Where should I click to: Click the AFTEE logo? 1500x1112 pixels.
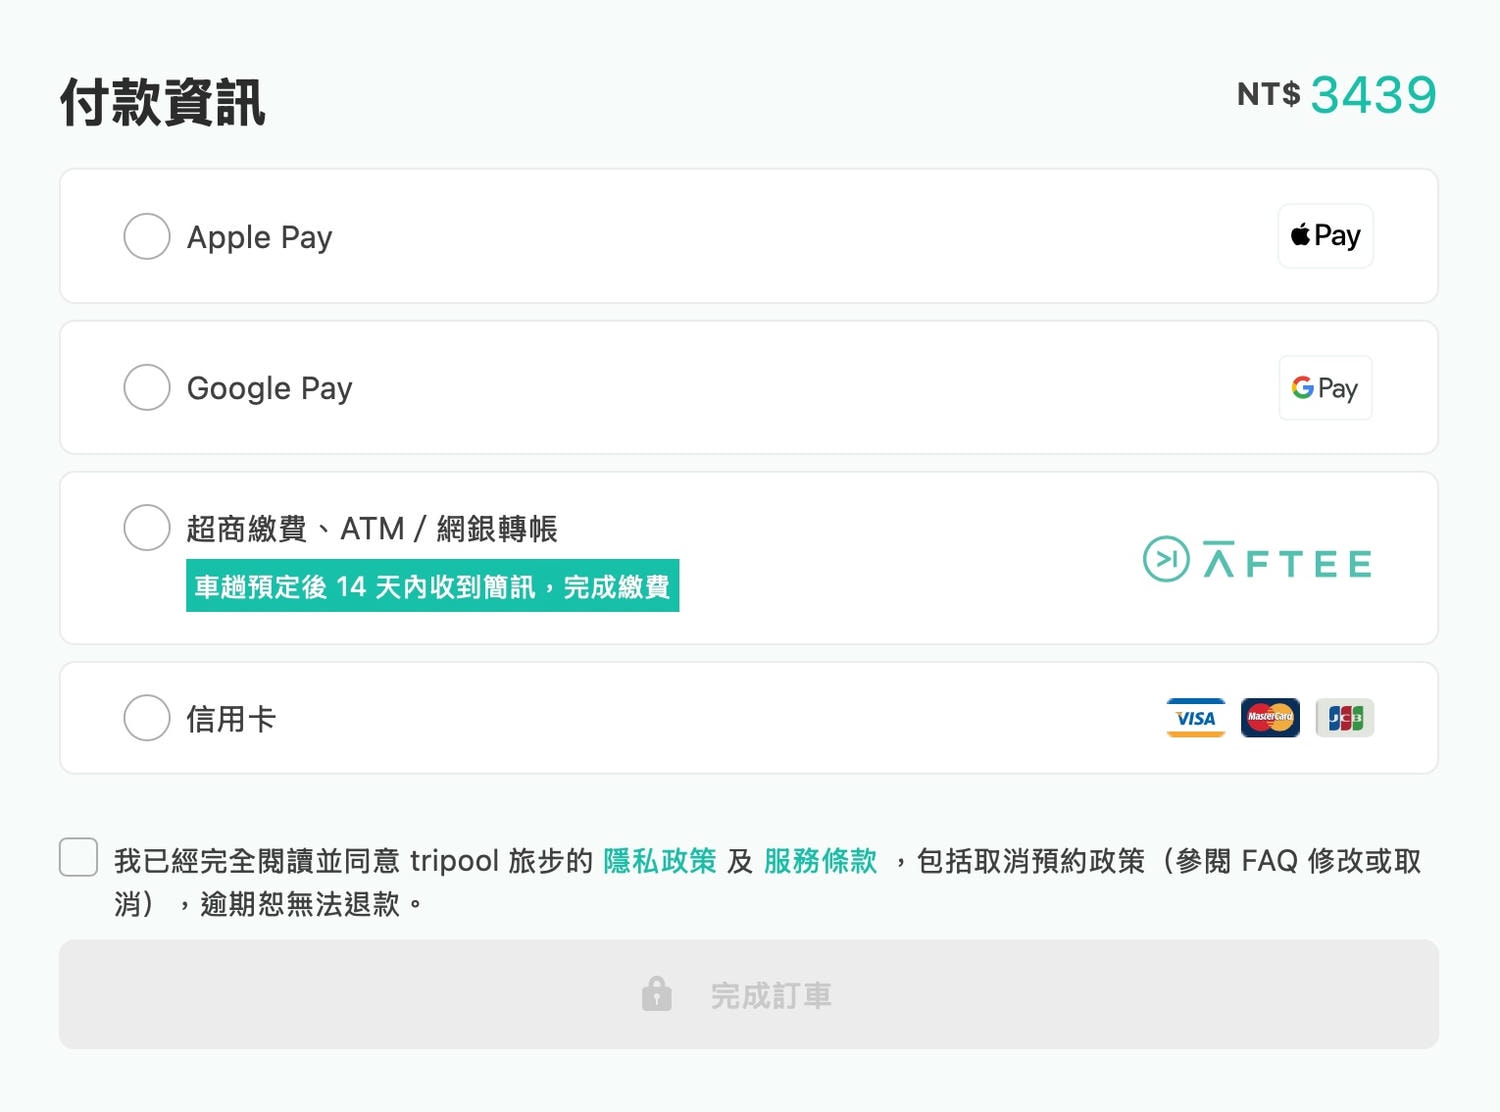1257,559
